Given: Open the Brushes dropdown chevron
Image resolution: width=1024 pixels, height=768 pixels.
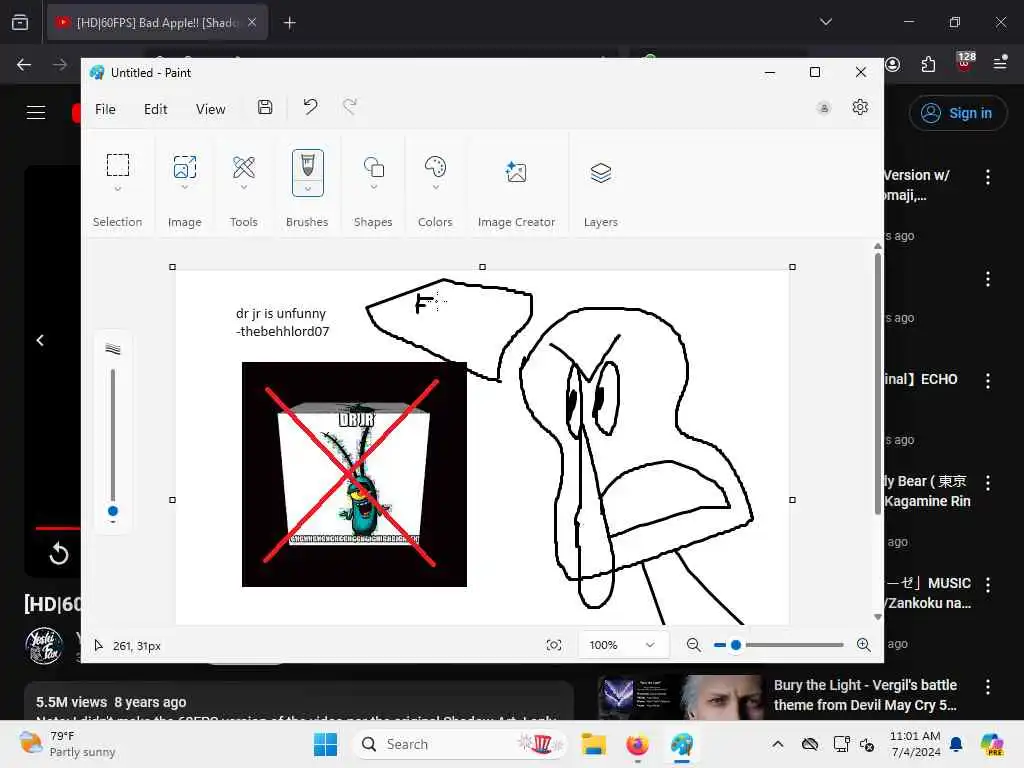Looking at the screenshot, I should pyautogui.click(x=308, y=189).
